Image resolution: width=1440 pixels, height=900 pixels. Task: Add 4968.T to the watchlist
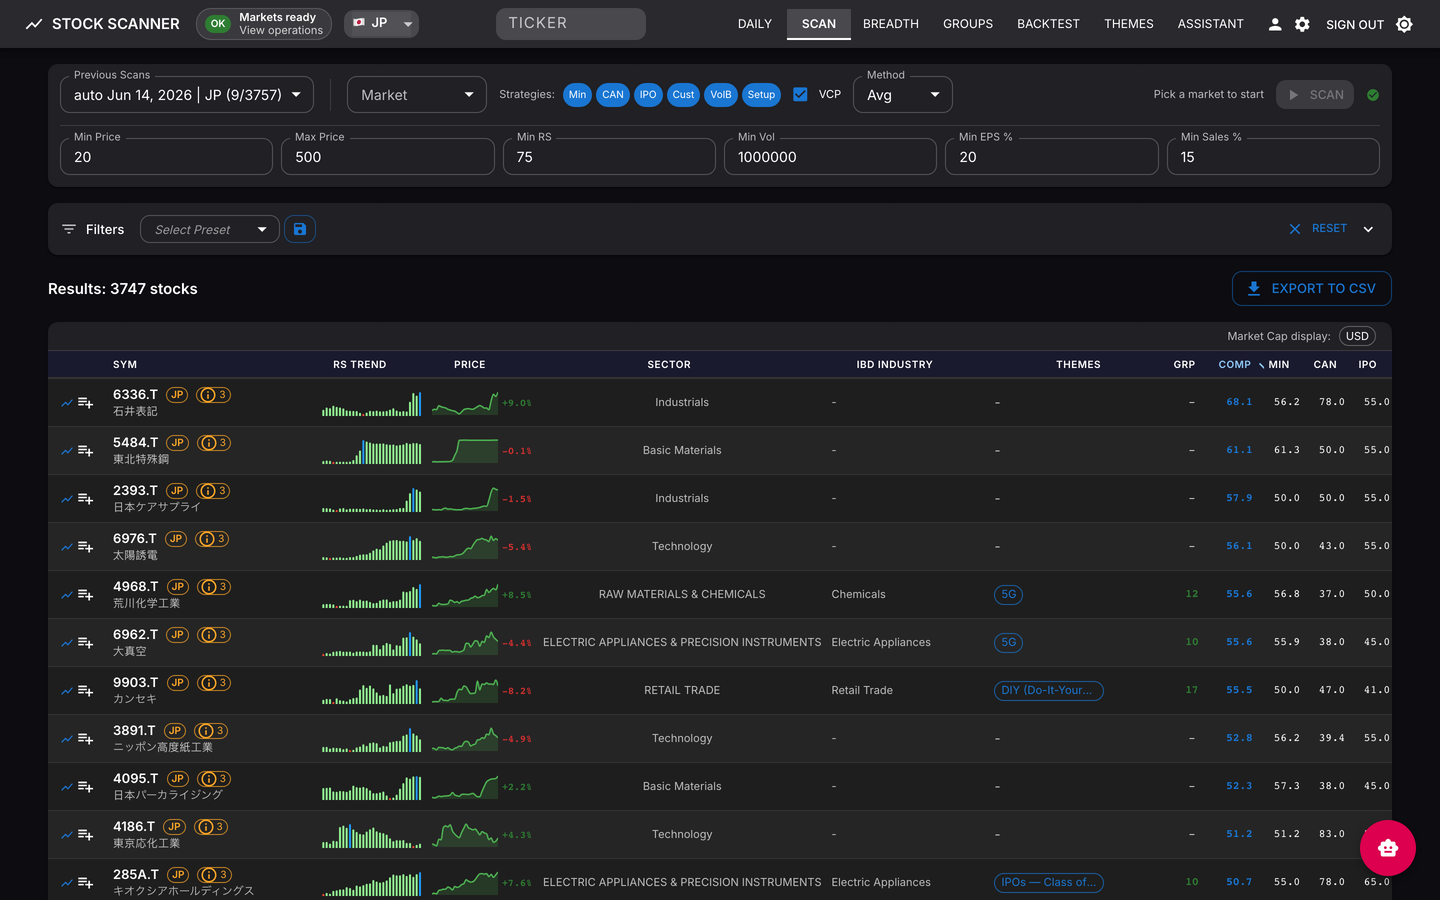(x=86, y=595)
